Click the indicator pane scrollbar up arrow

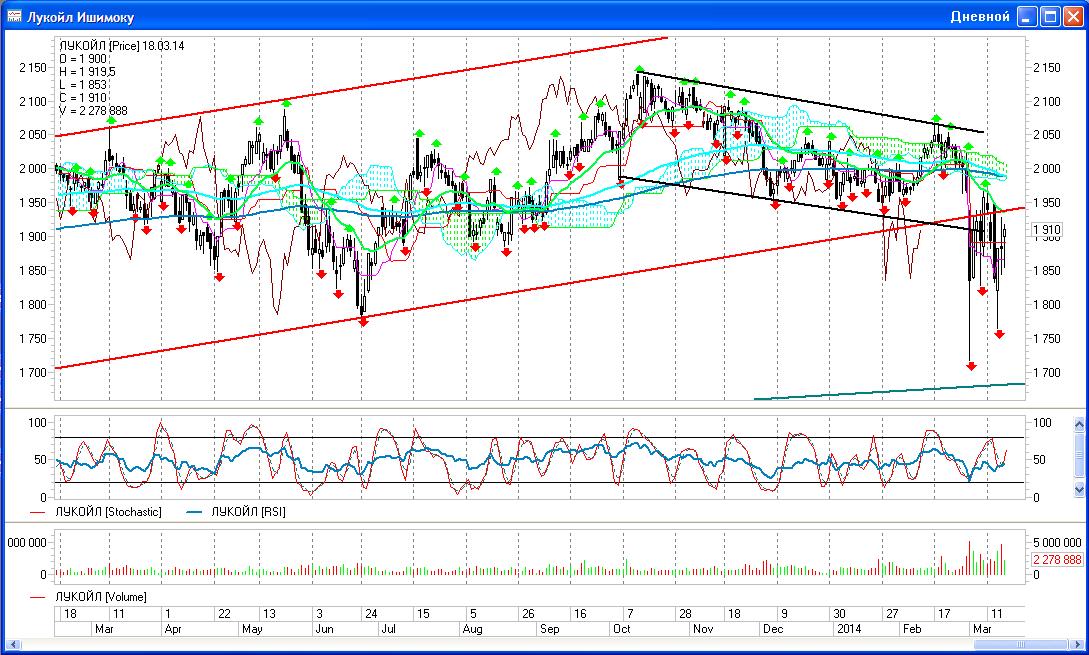point(1079,423)
